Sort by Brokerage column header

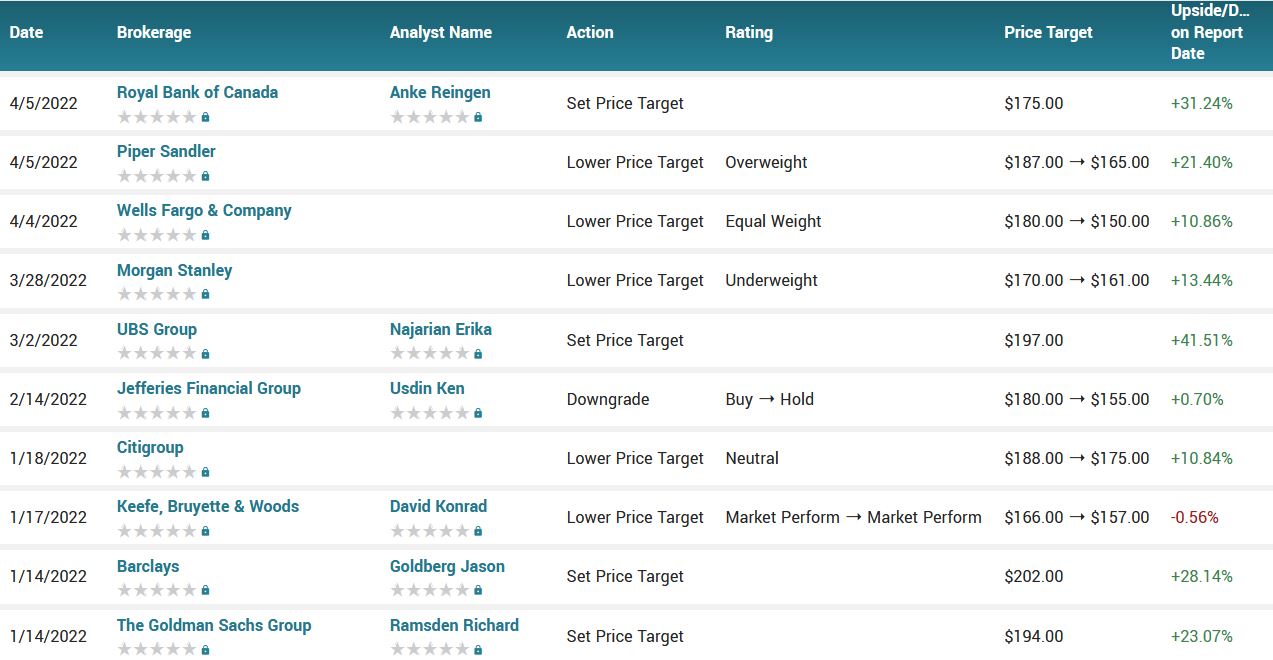point(154,32)
